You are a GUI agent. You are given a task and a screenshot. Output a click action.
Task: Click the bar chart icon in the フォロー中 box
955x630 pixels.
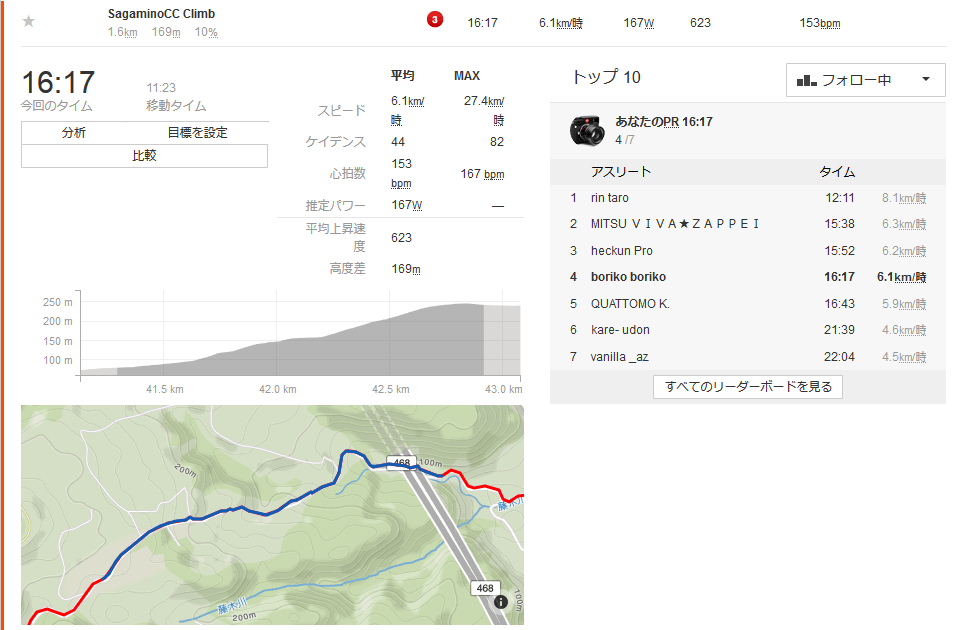[806, 80]
